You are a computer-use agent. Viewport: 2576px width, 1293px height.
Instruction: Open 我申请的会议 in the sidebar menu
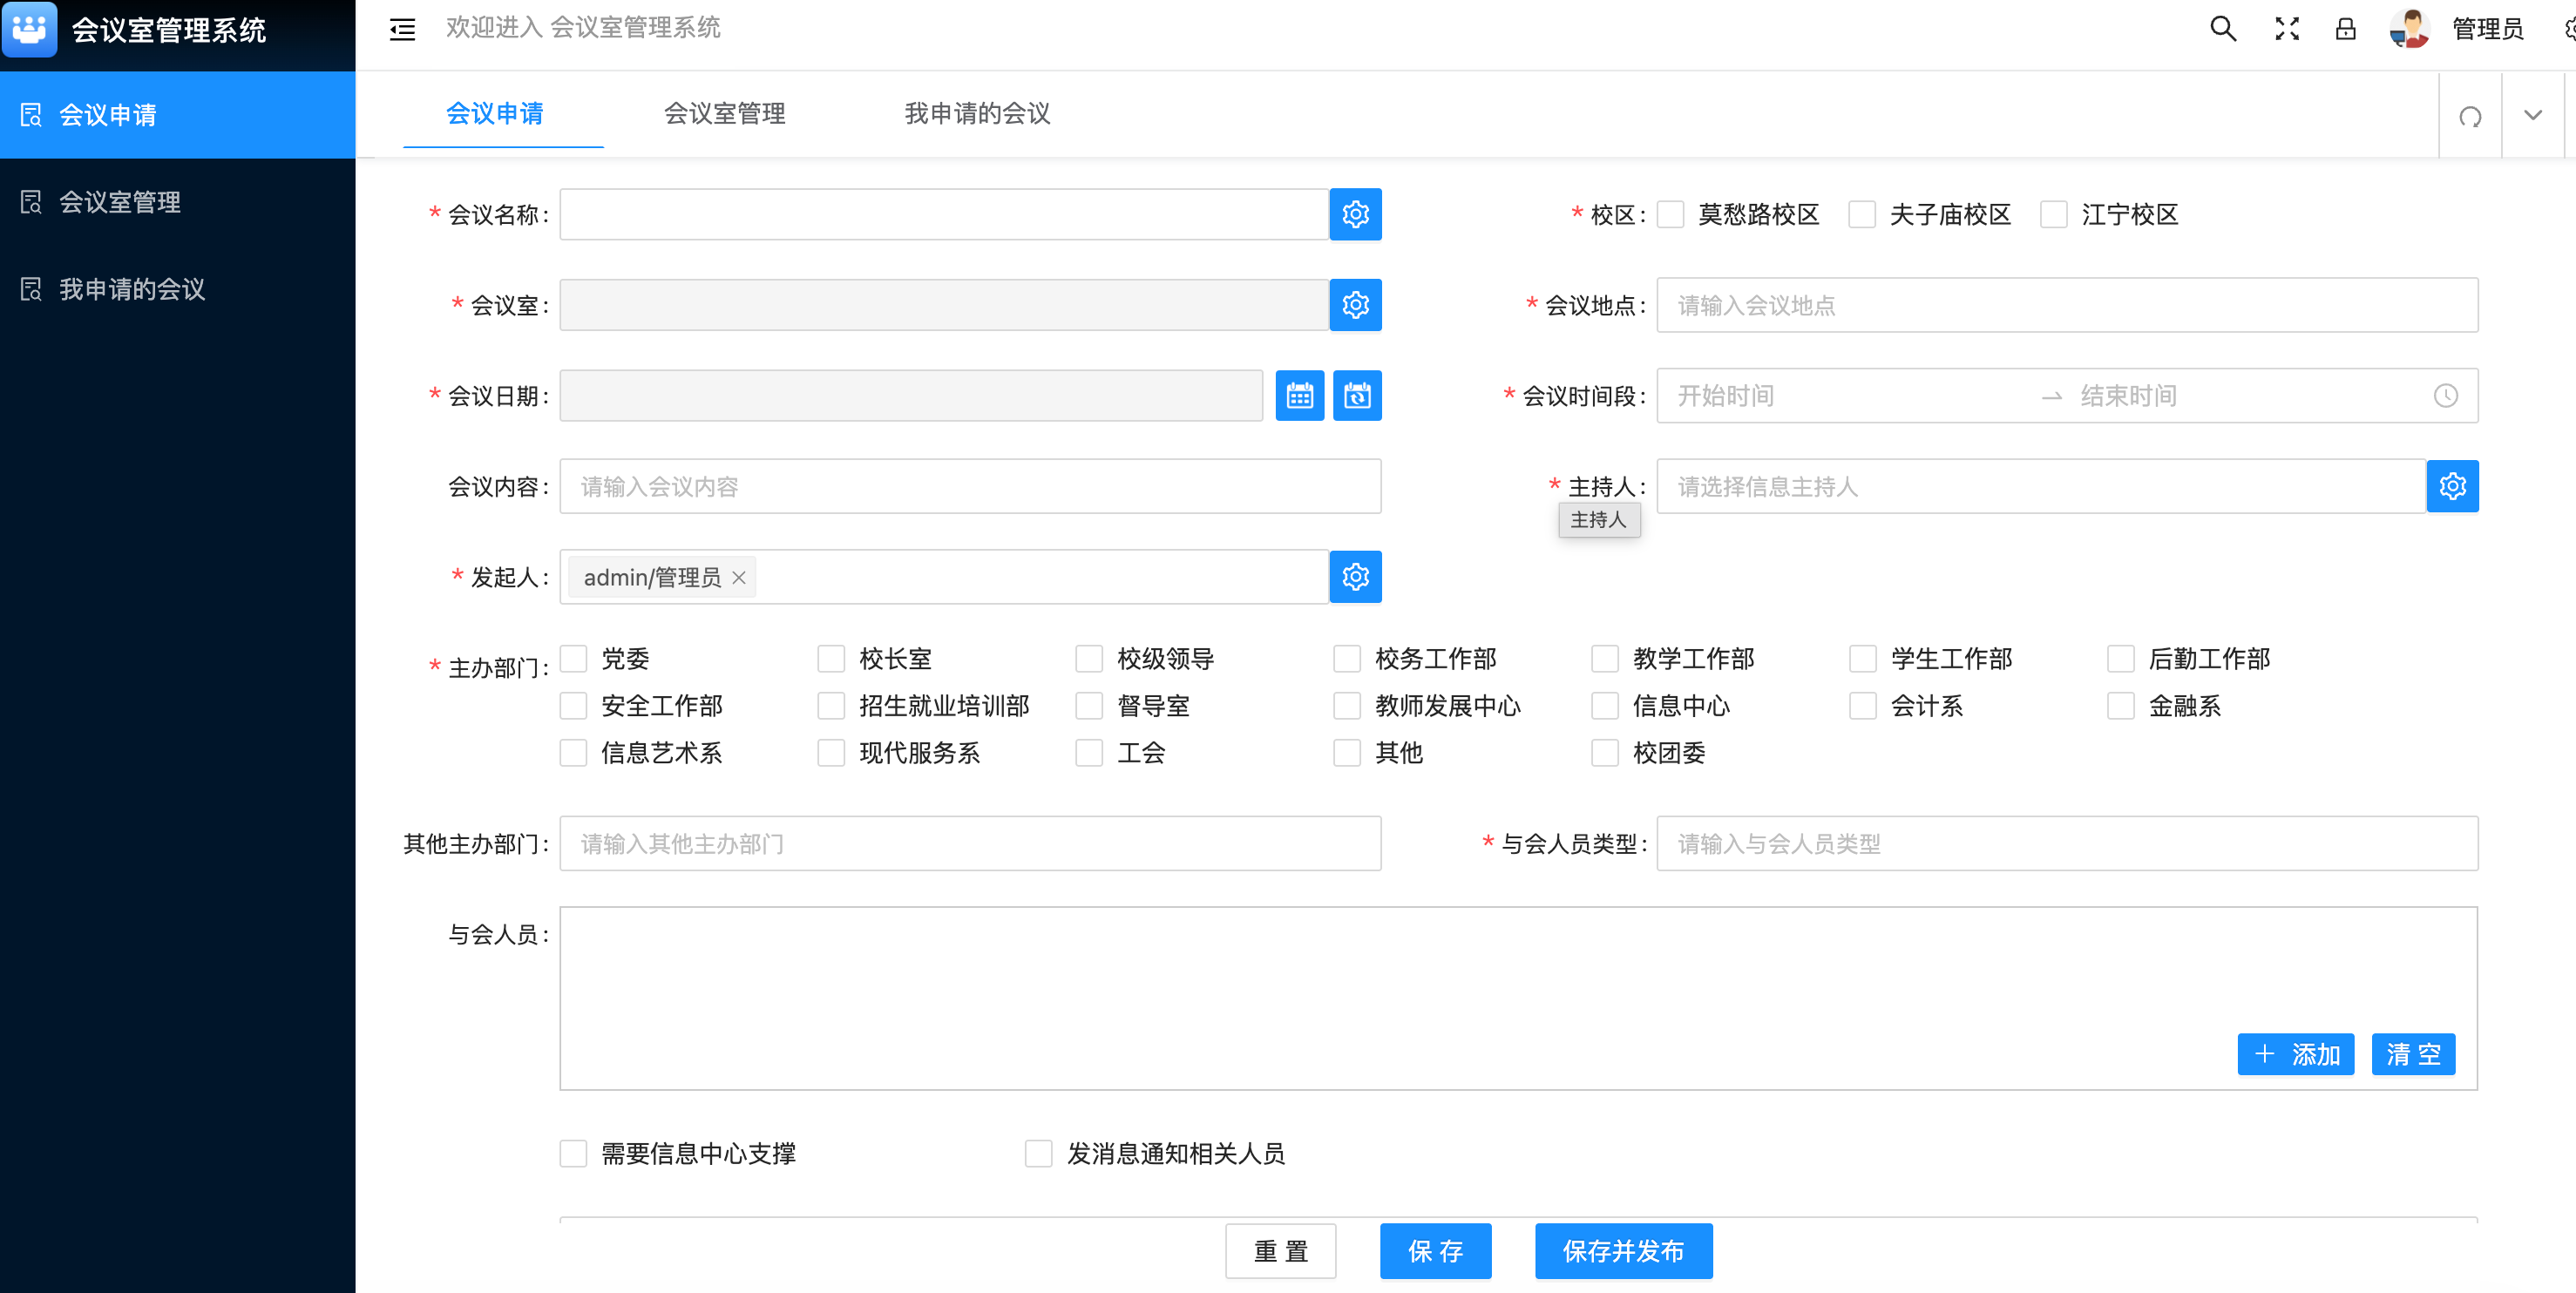[x=178, y=289]
